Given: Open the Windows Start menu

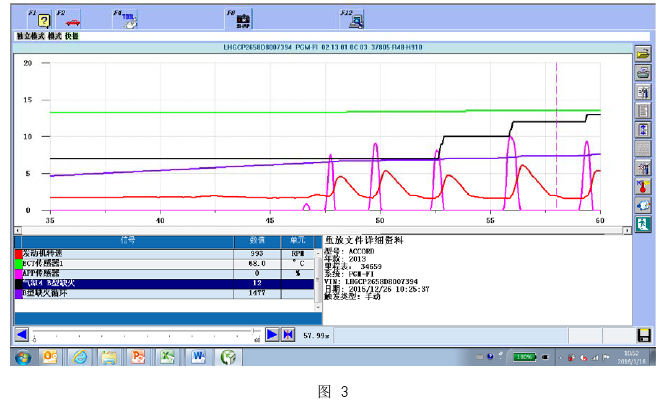Looking at the screenshot, I should (21, 356).
